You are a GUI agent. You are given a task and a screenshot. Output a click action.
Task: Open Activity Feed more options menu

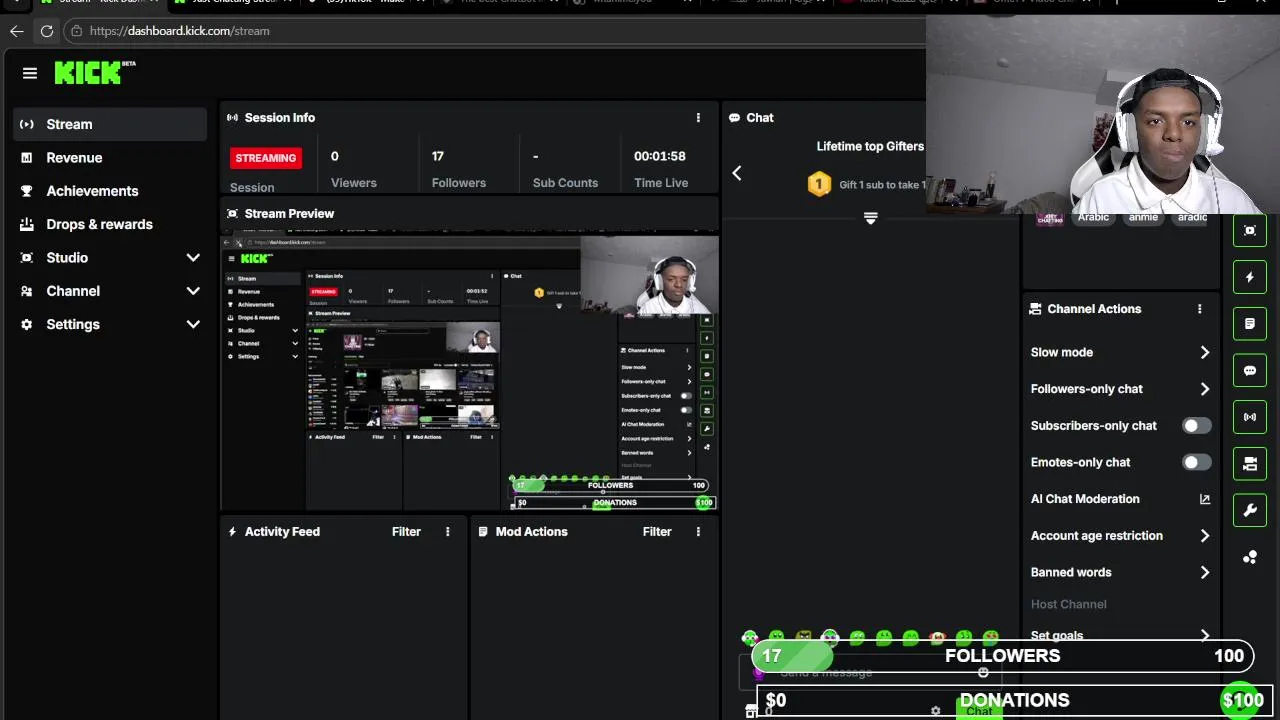(447, 532)
